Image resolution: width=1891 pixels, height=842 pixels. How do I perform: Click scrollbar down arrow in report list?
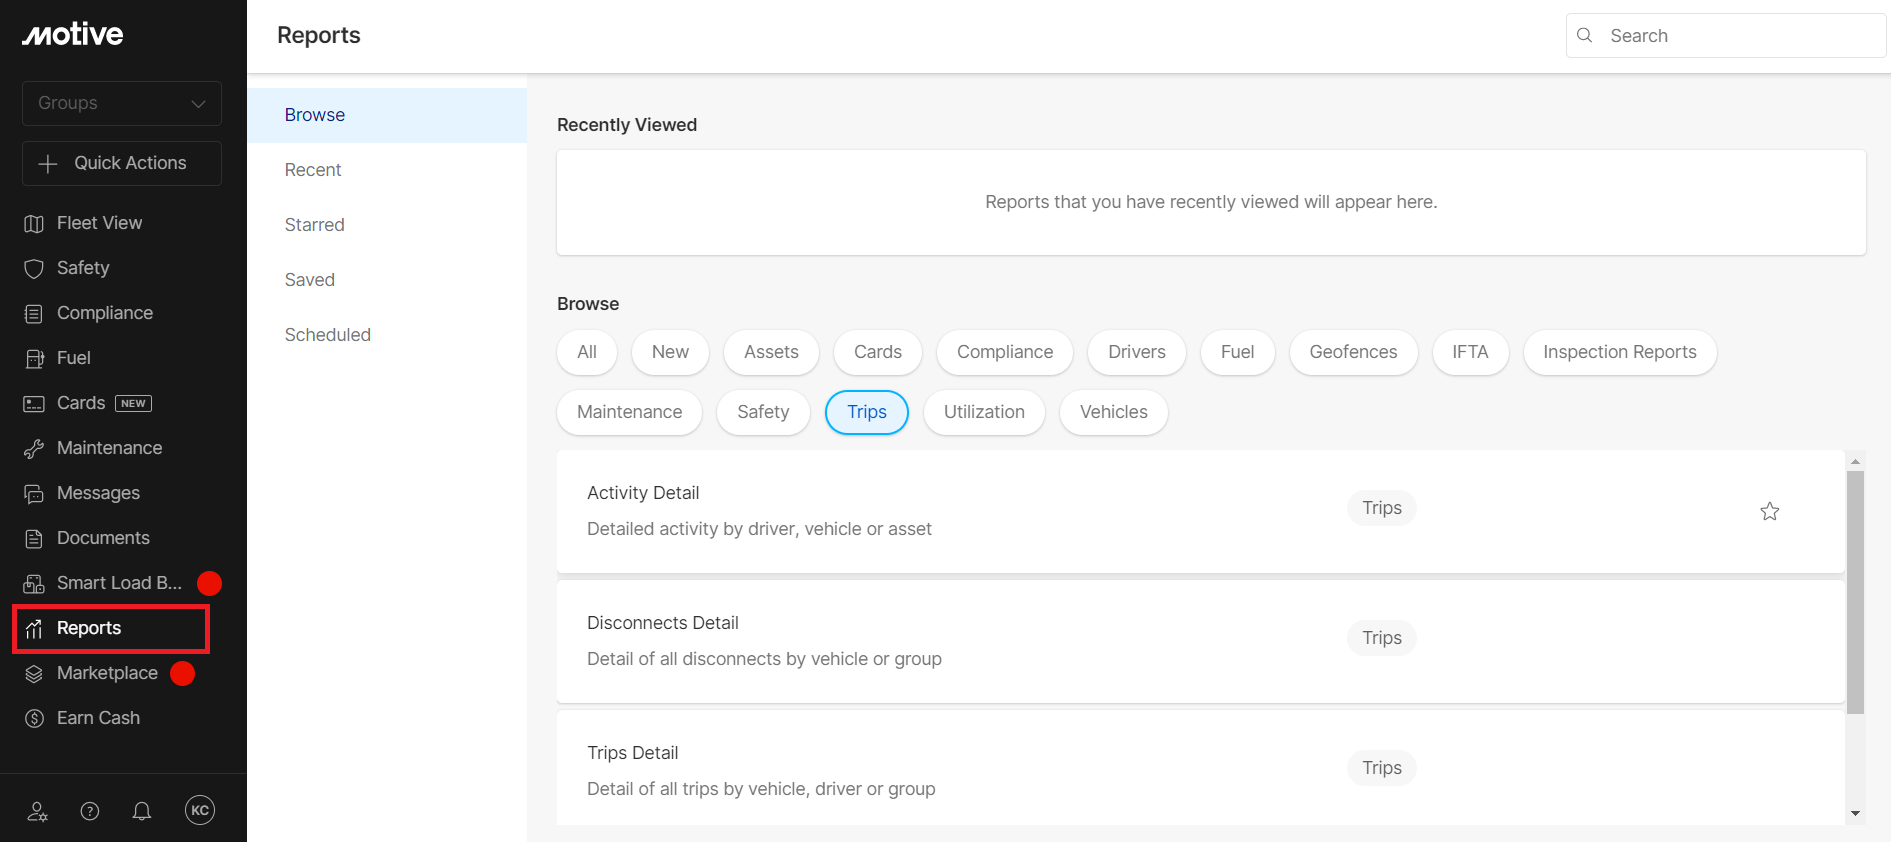coord(1855,814)
